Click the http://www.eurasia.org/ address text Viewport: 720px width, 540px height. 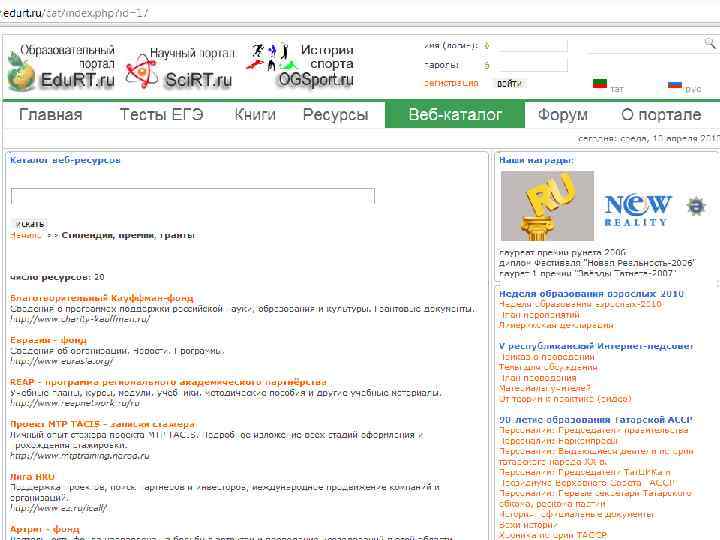(x=62, y=361)
